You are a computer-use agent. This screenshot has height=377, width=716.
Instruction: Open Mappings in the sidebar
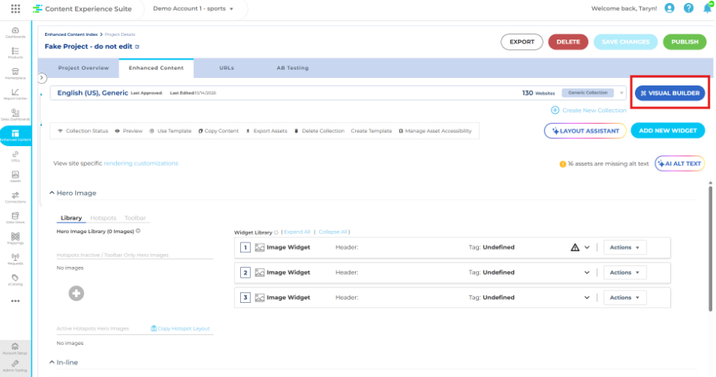click(16, 238)
